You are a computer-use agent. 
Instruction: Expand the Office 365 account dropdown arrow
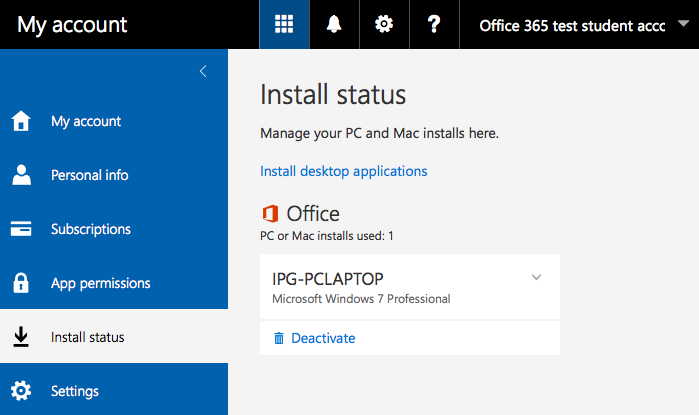coord(683,23)
